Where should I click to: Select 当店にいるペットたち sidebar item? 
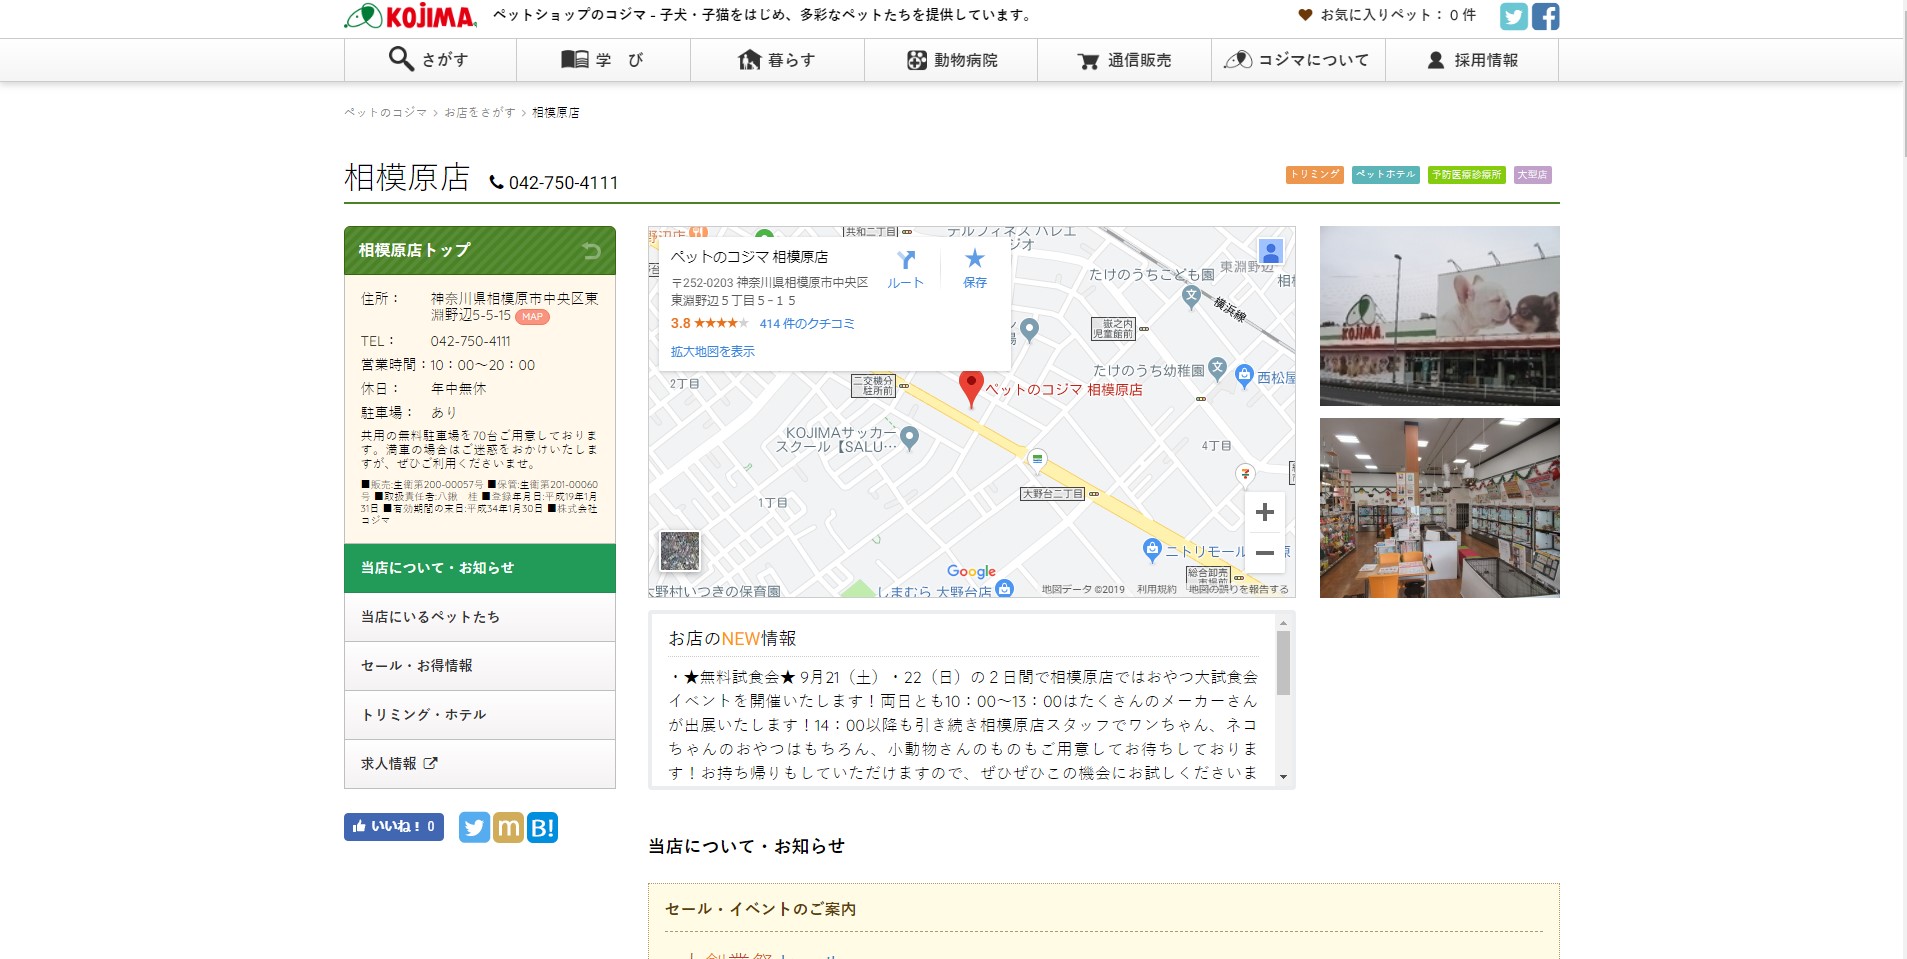pyautogui.click(x=480, y=617)
